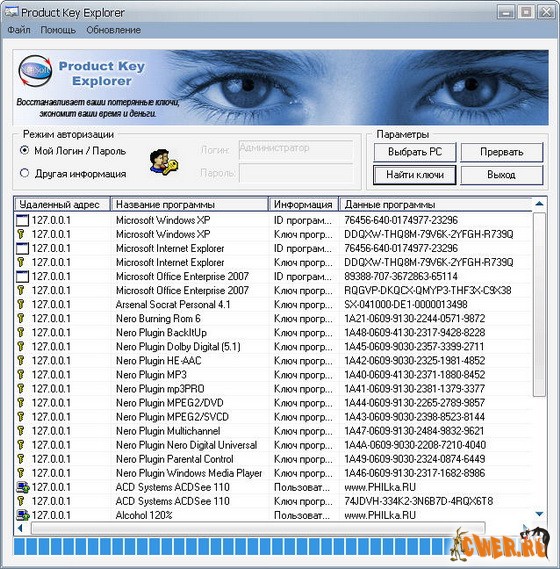Click key icon of Nero Burning Rom 6 row
The width and height of the screenshot is (560, 569).
coord(21,319)
